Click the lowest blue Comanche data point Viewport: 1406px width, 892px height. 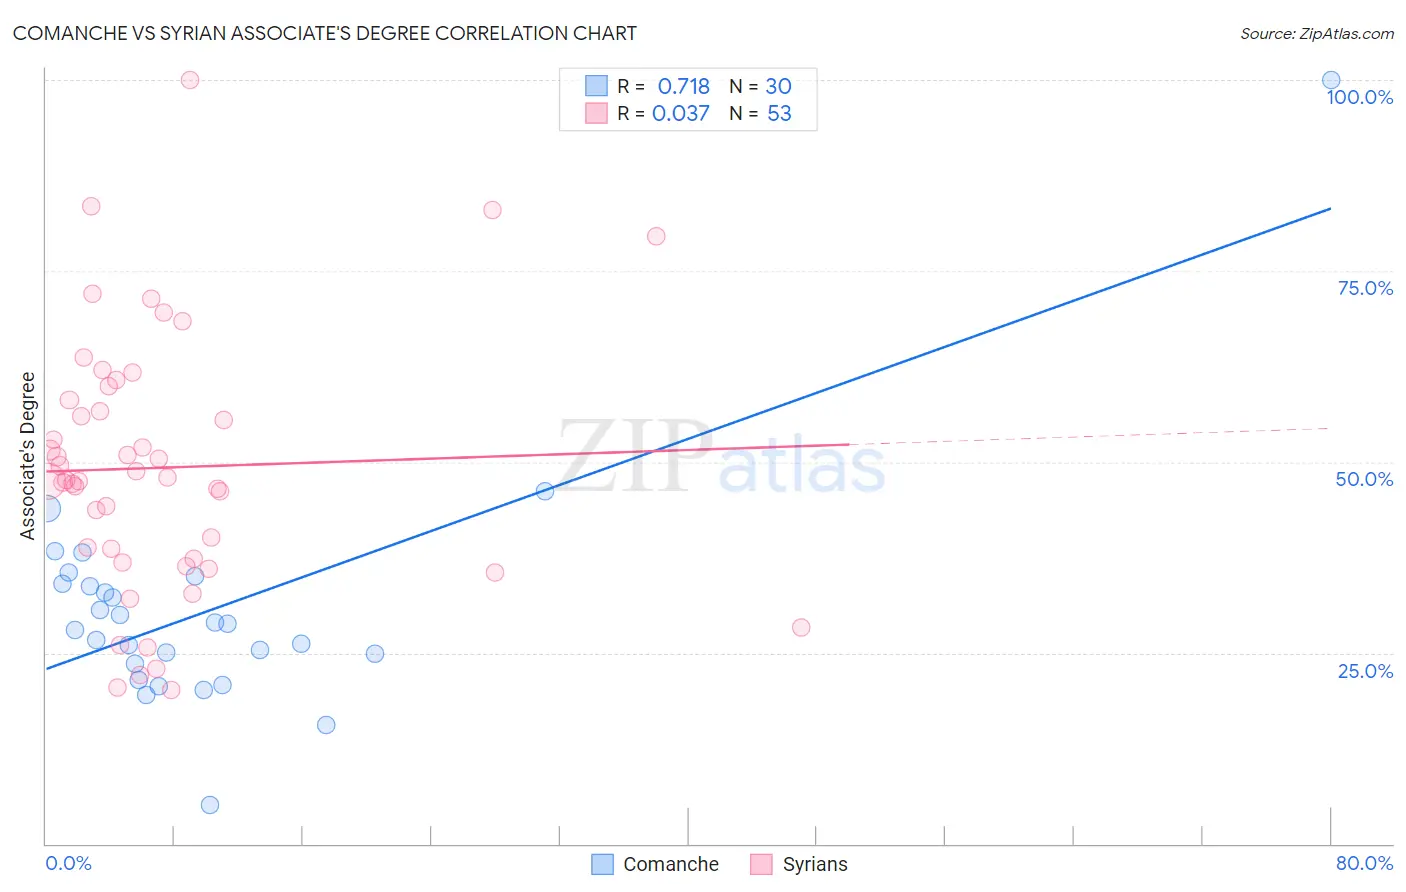click(210, 805)
